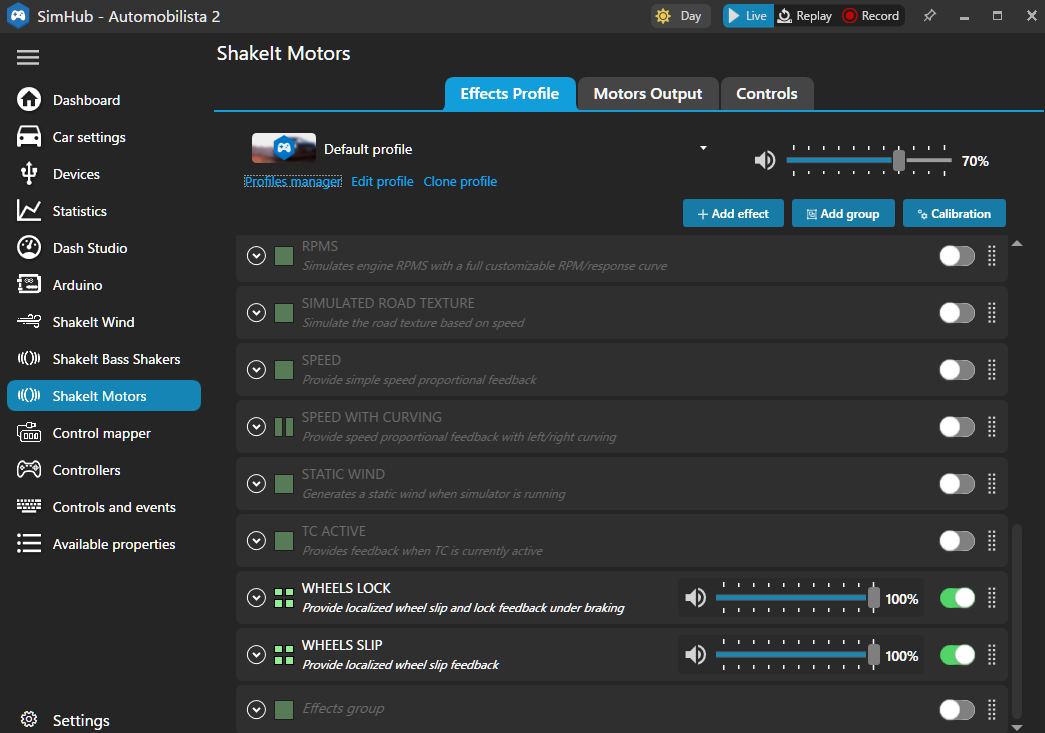
Task: Enable the STATIC WIND toggle
Action: point(957,484)
